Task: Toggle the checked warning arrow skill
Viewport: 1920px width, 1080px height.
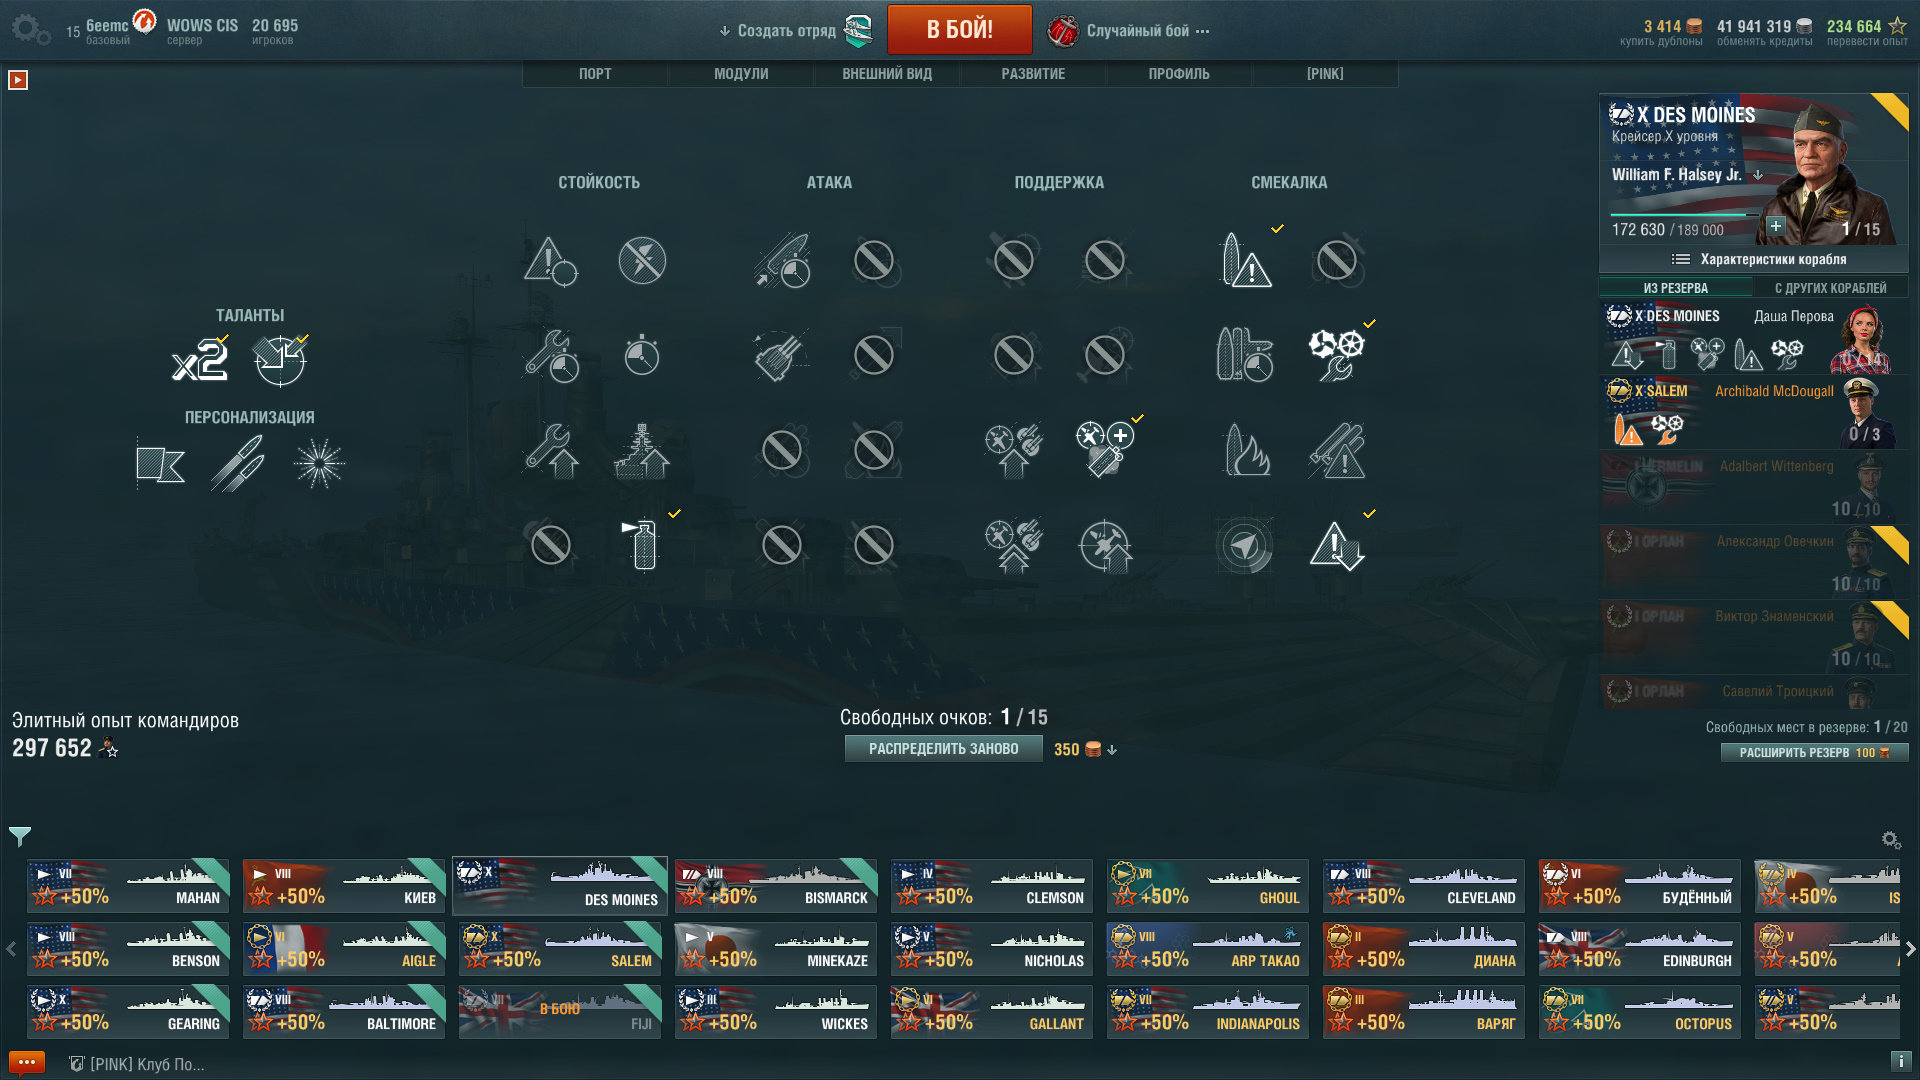Action: [1337, 545]
